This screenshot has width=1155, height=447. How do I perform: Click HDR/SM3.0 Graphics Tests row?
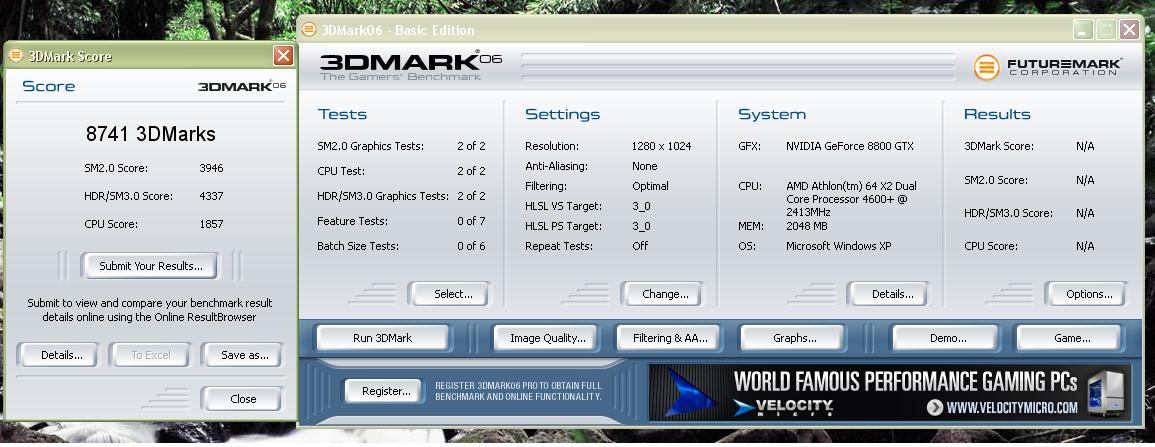(401, 196)
